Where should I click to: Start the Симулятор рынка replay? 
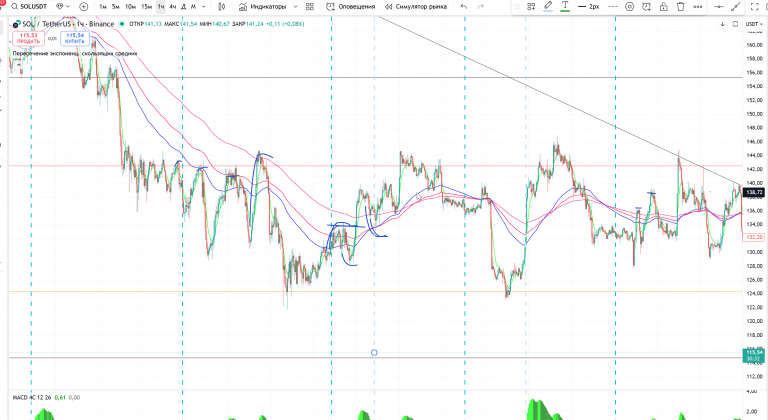point(415,6)
